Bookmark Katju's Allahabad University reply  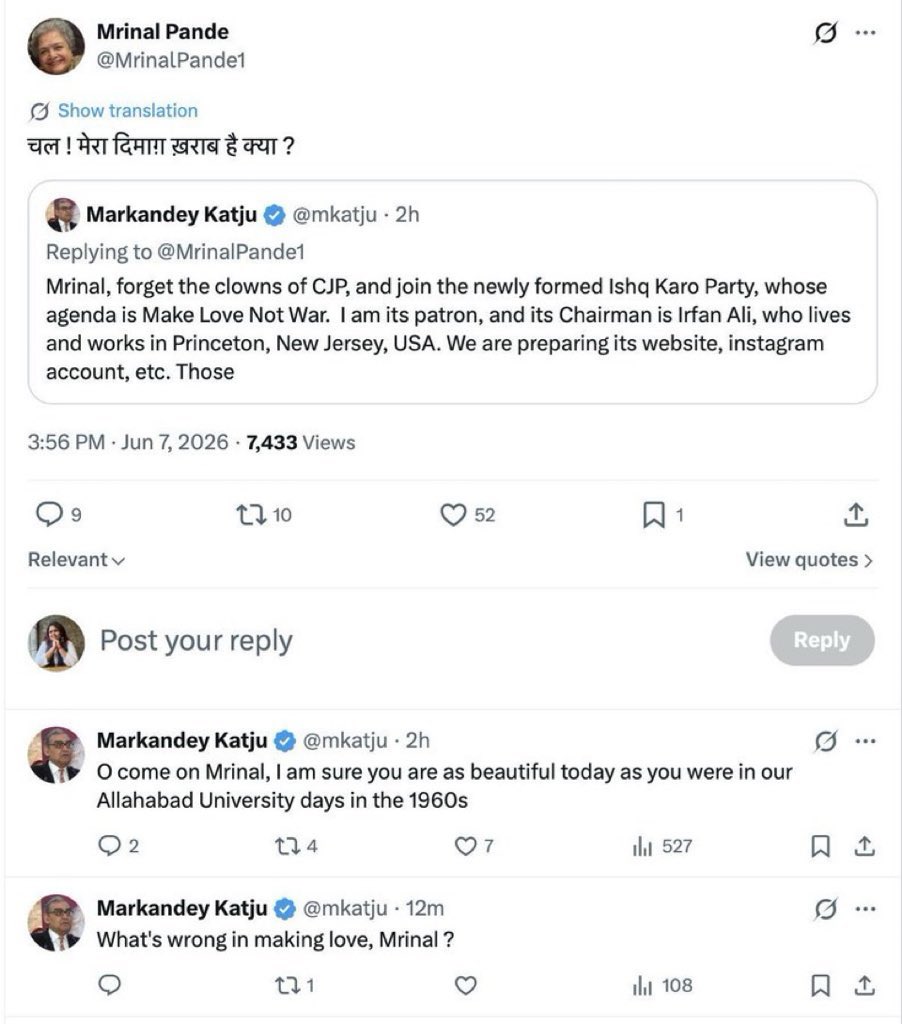pos(820,846)
